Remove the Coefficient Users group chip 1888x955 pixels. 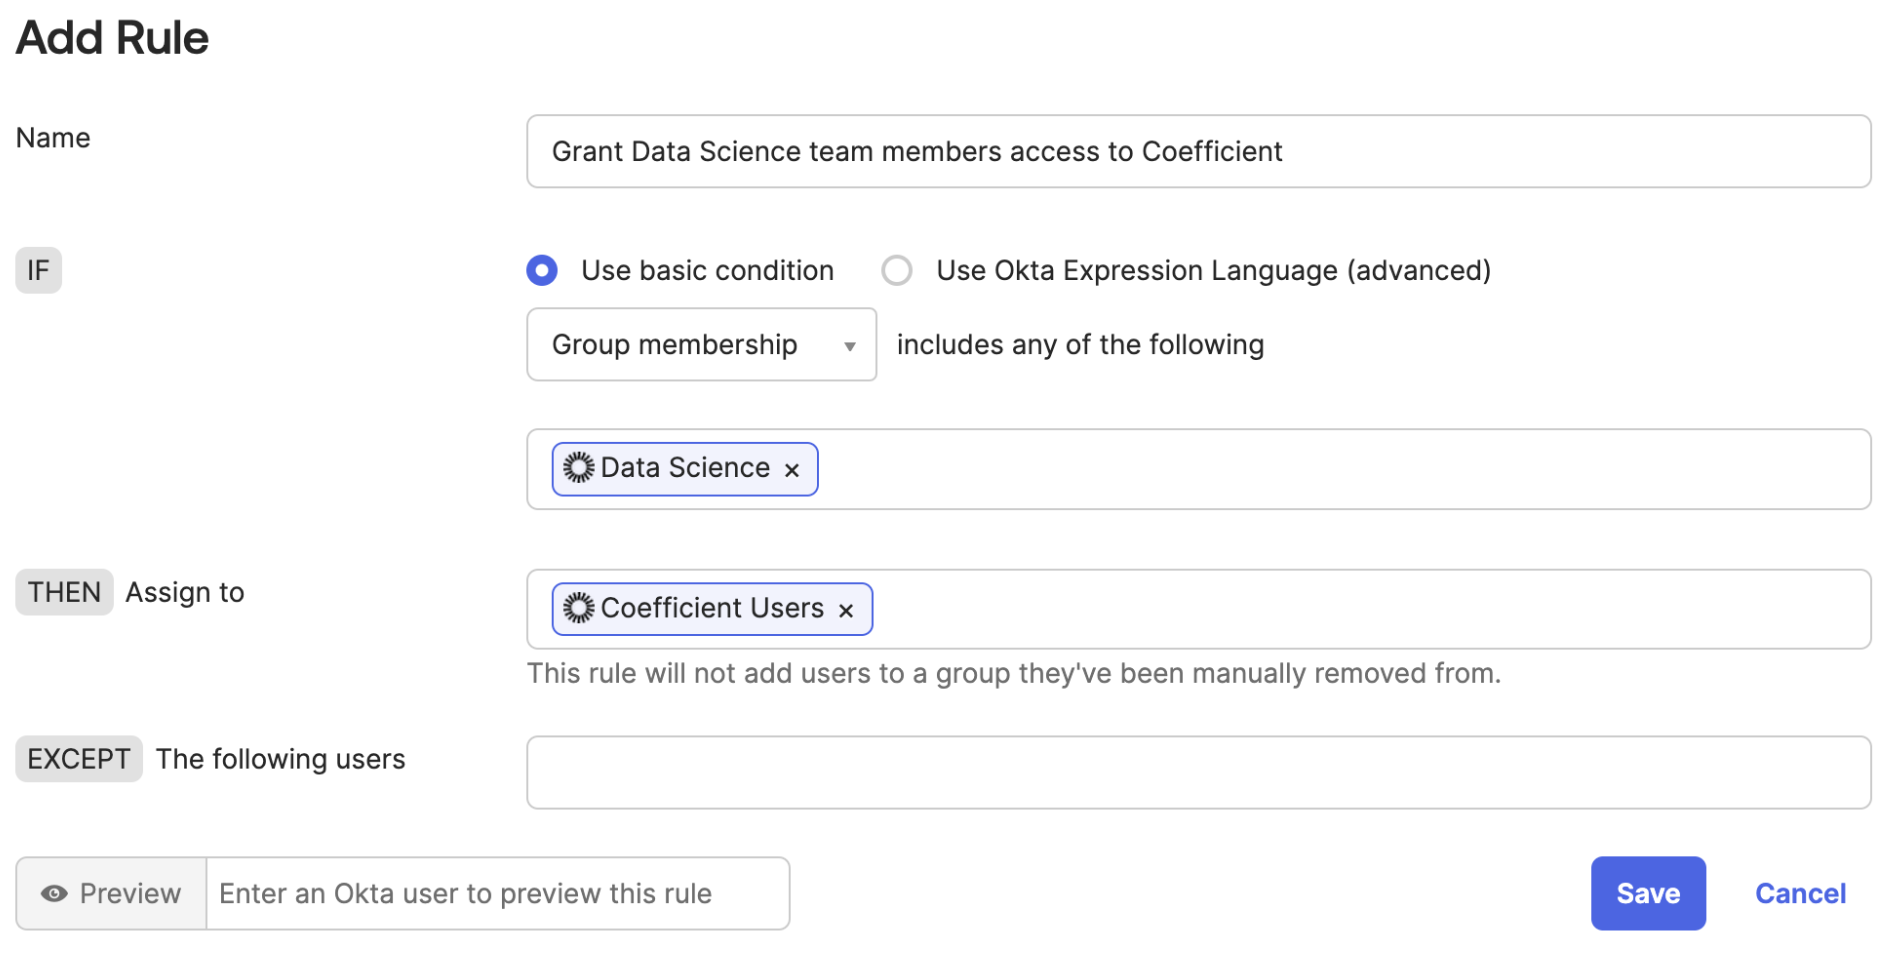click(846, 610)
